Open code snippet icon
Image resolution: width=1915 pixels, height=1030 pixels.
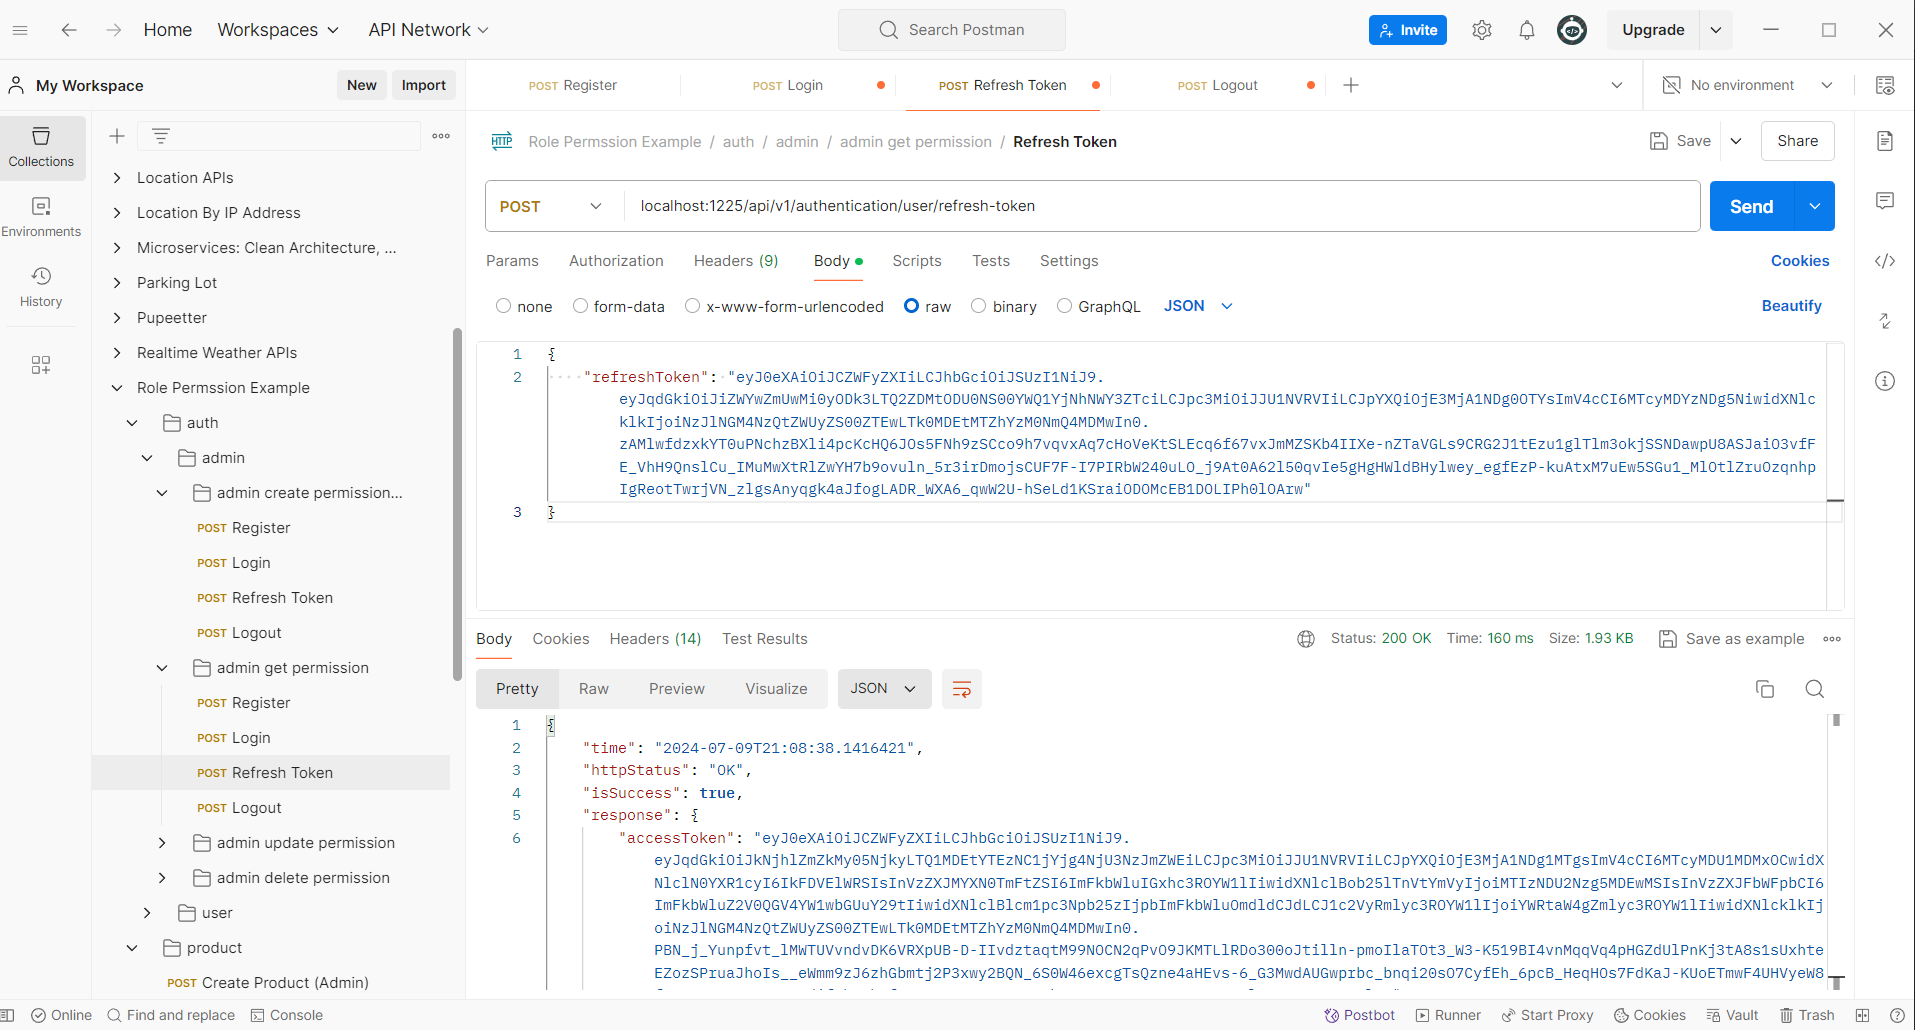point(1885,261)
